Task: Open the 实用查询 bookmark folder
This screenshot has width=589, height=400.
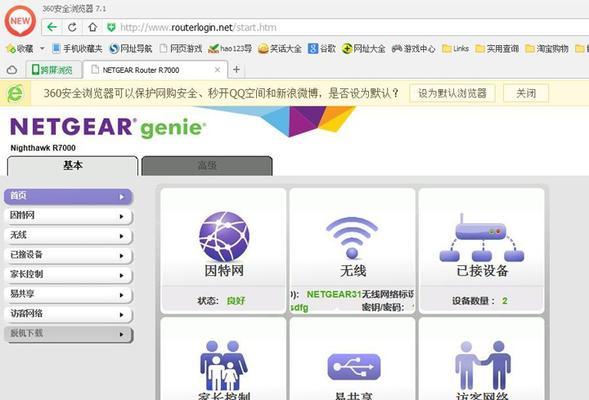Action: click(x=497, y=48)
